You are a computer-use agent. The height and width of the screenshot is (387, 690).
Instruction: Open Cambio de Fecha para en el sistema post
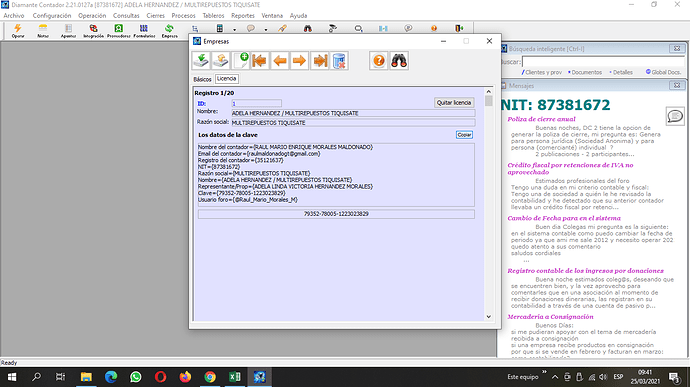(x=564, y=218)
